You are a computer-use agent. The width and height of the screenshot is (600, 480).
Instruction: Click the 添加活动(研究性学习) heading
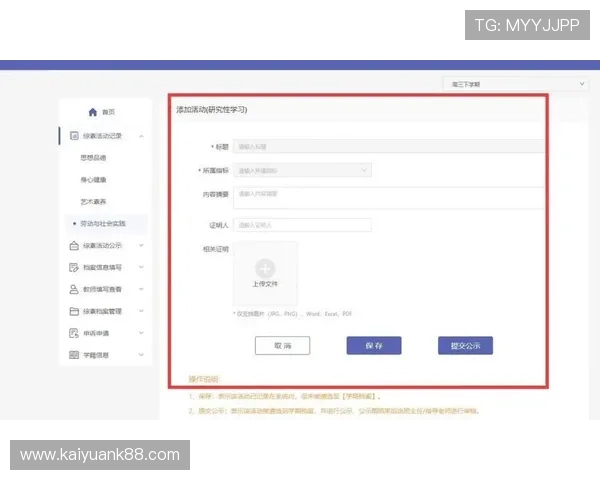(212, 110)
